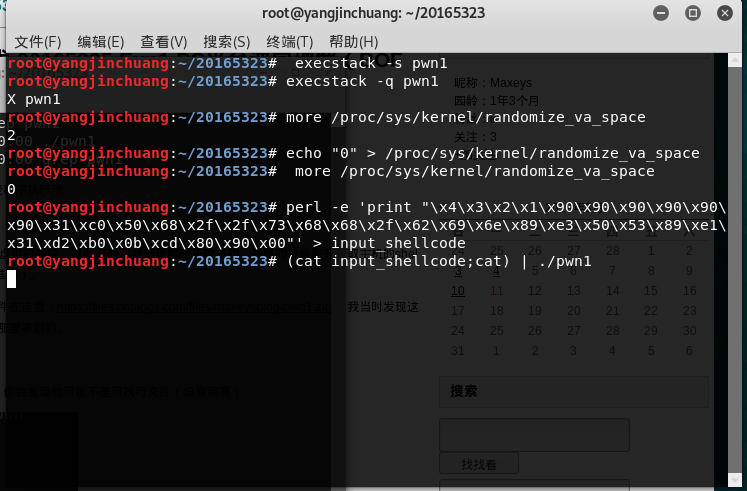Click the 搜索 heading in the background sidebar
The width and height of the screenshot is (747, 491).
tap(464, 391)
